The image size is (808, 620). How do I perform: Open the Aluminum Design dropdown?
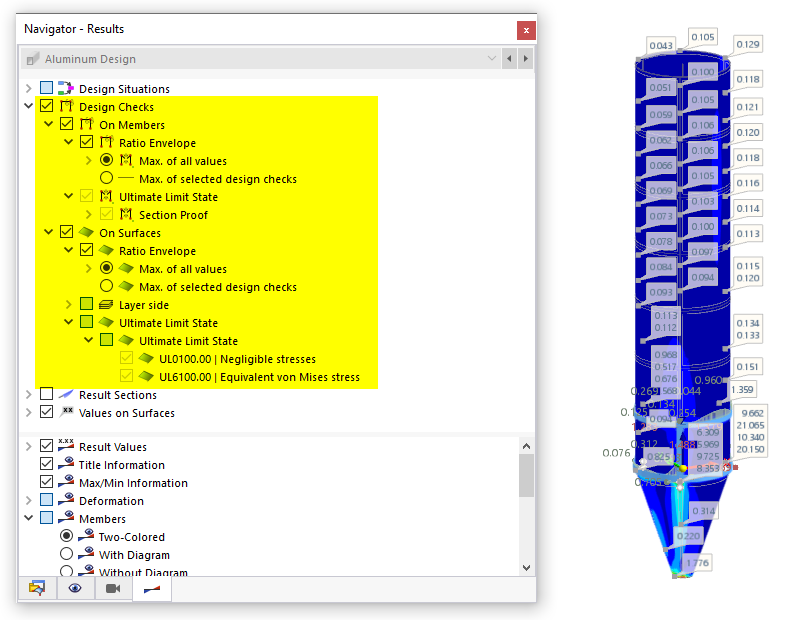(x=491, y=58)
